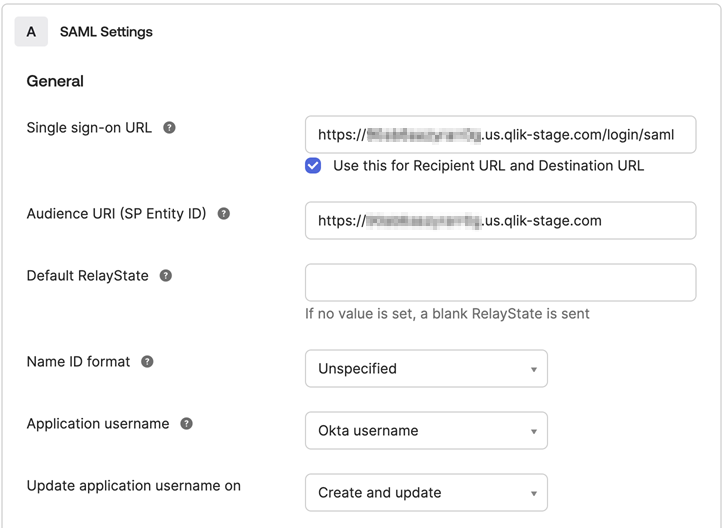Click the blank RelayState hint text
723x528 pixels.
point(447,314)
